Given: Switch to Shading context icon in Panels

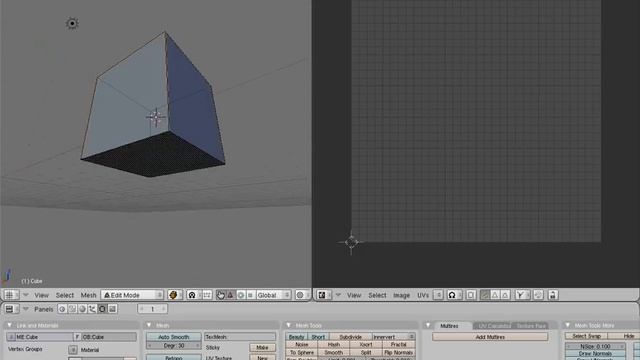Looking at the screenshot, I should pos(82,309).
